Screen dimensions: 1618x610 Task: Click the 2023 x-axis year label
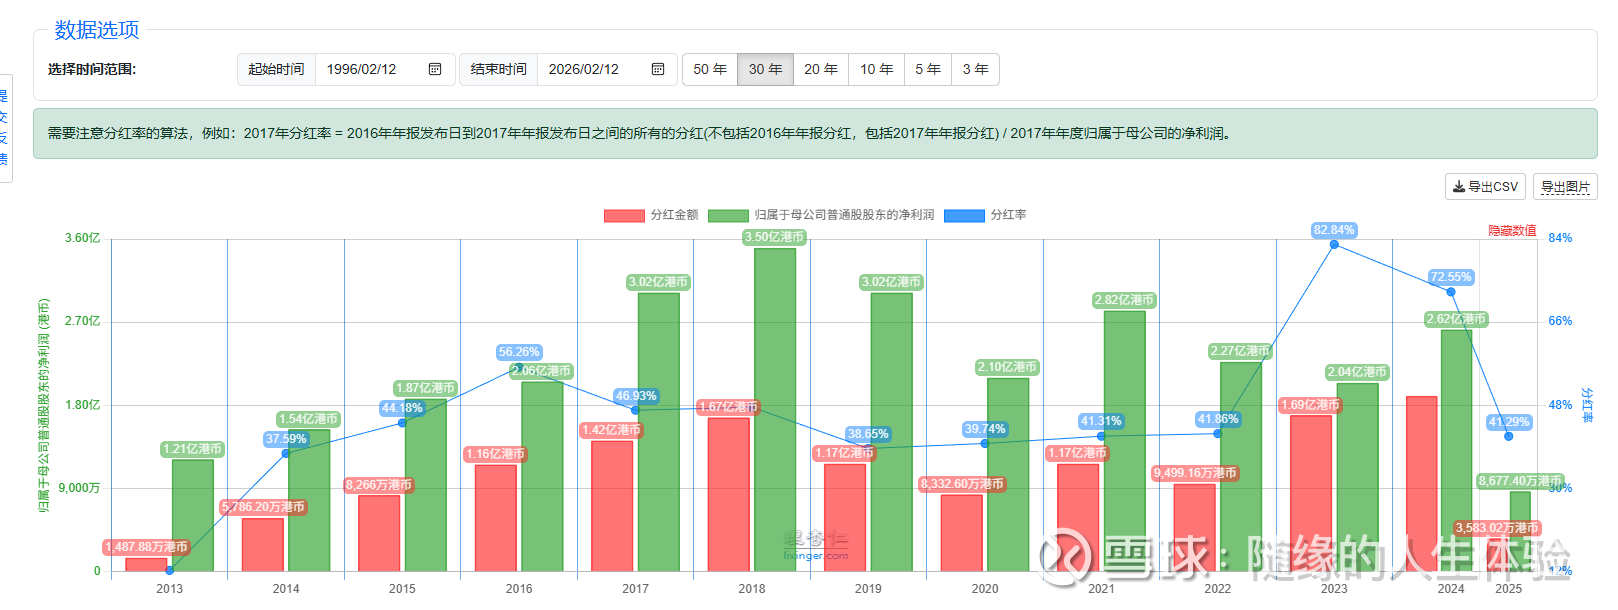(x=1334, y=589)
